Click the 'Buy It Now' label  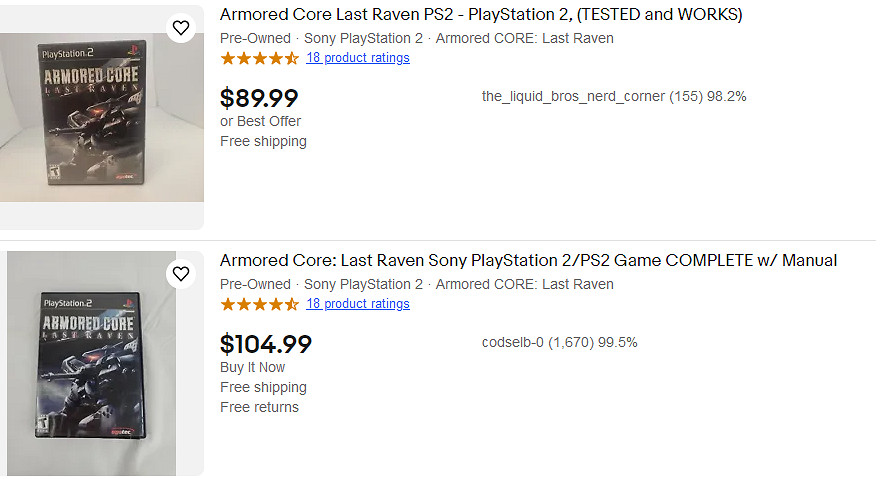[252, 367]
